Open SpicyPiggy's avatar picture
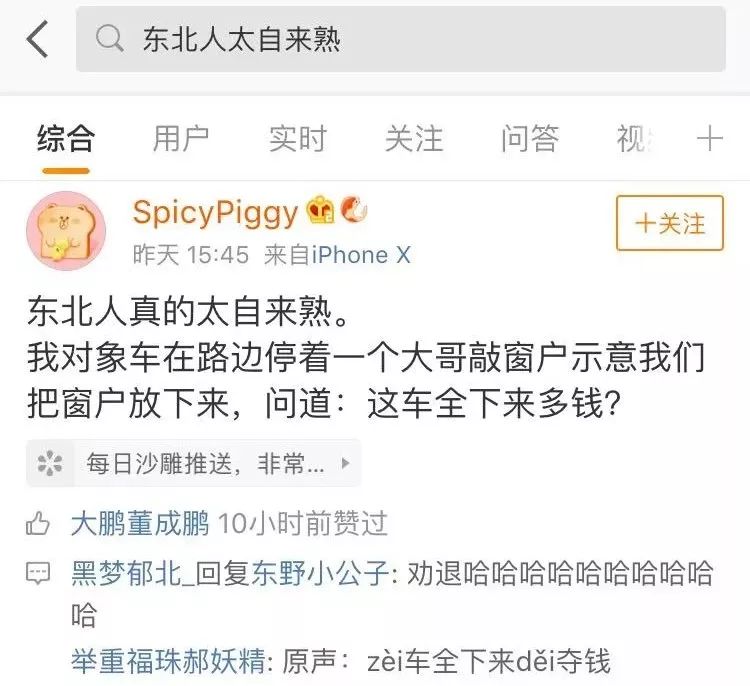The height and width of the screenshot is (686, 750). pos(66,231)
